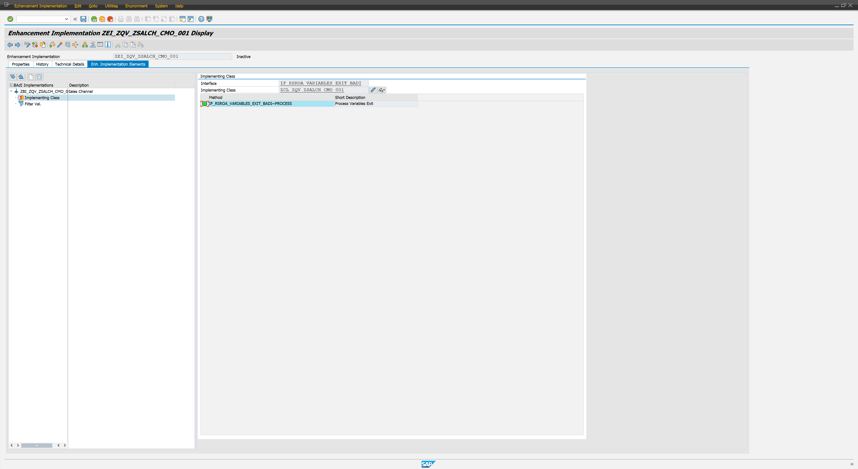Click the blue information 'i' toolbar icon
Viewport: 858px width, 469px height.
pos(108,45)
